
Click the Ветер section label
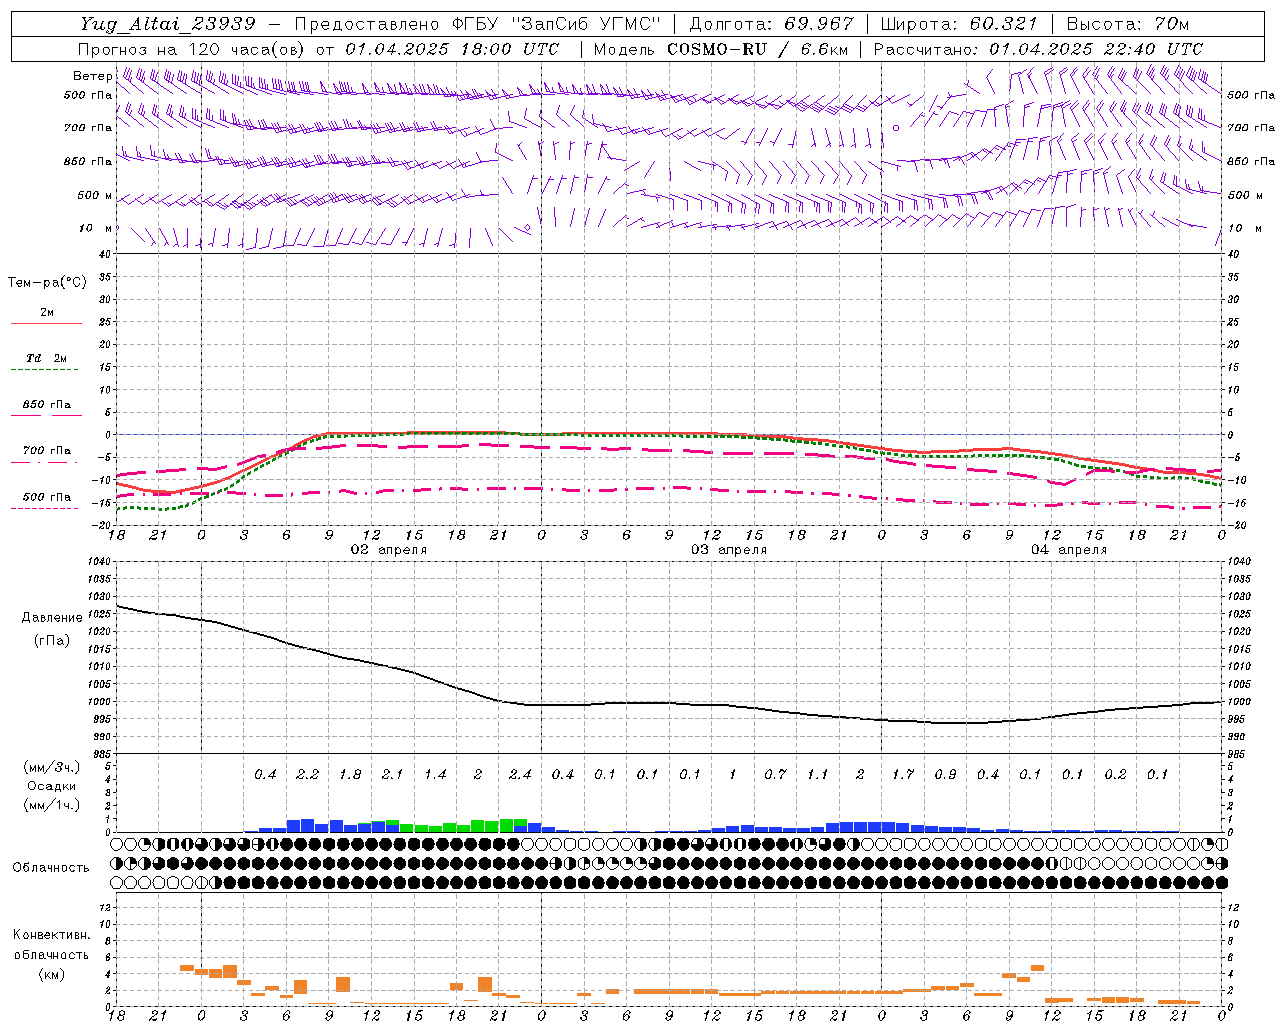pyautogui.click(x=93, y=76)
